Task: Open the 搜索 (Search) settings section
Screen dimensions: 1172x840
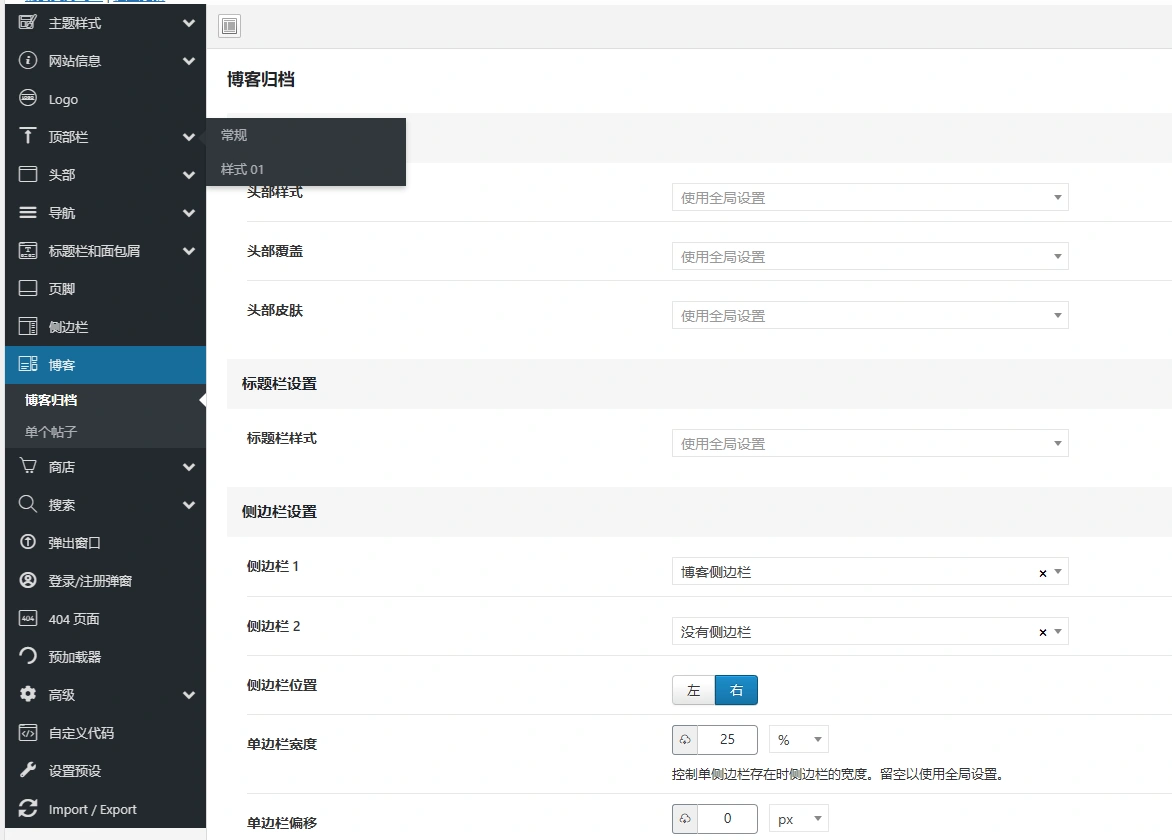Action: (x=62, y=504)
